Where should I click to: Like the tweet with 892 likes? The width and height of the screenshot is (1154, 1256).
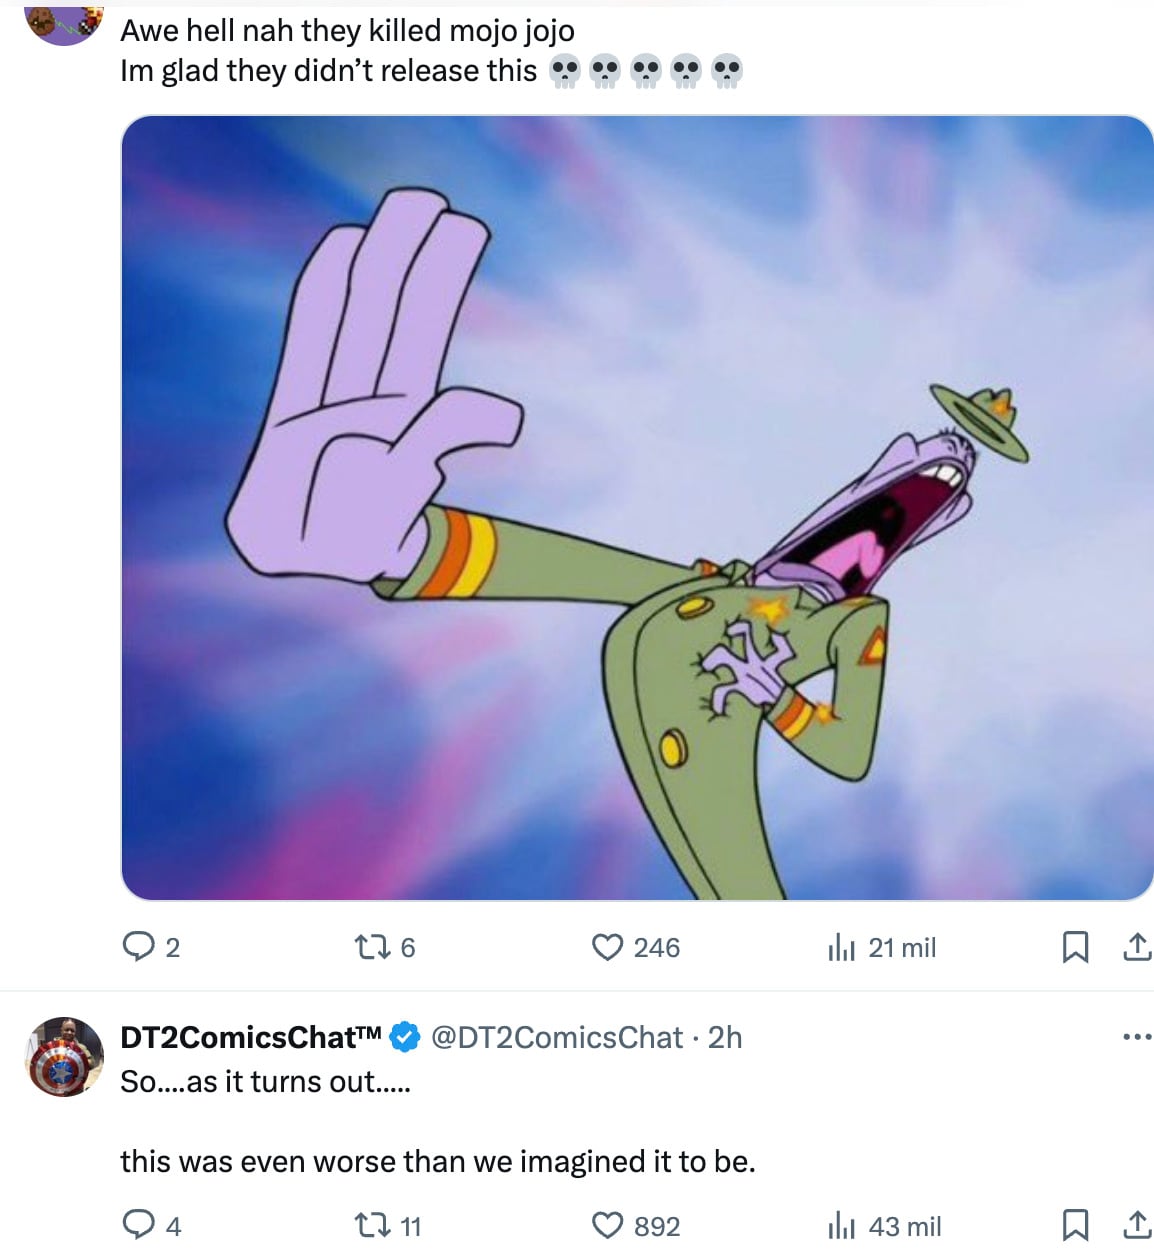tap(607, 1225)
